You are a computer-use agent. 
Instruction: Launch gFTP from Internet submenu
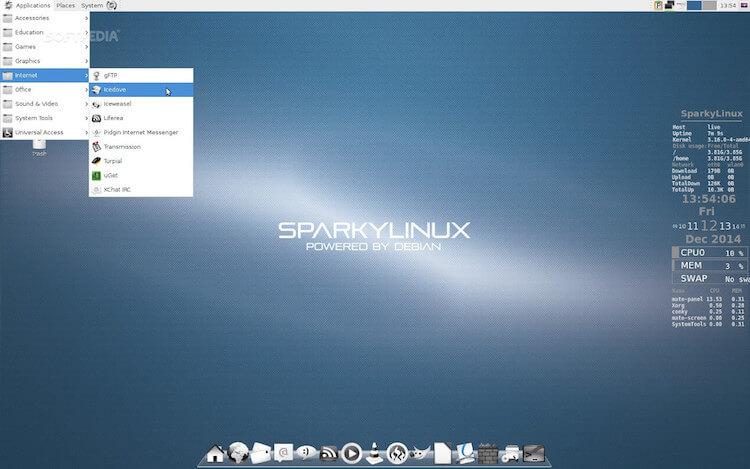click(x=141, y=76)
